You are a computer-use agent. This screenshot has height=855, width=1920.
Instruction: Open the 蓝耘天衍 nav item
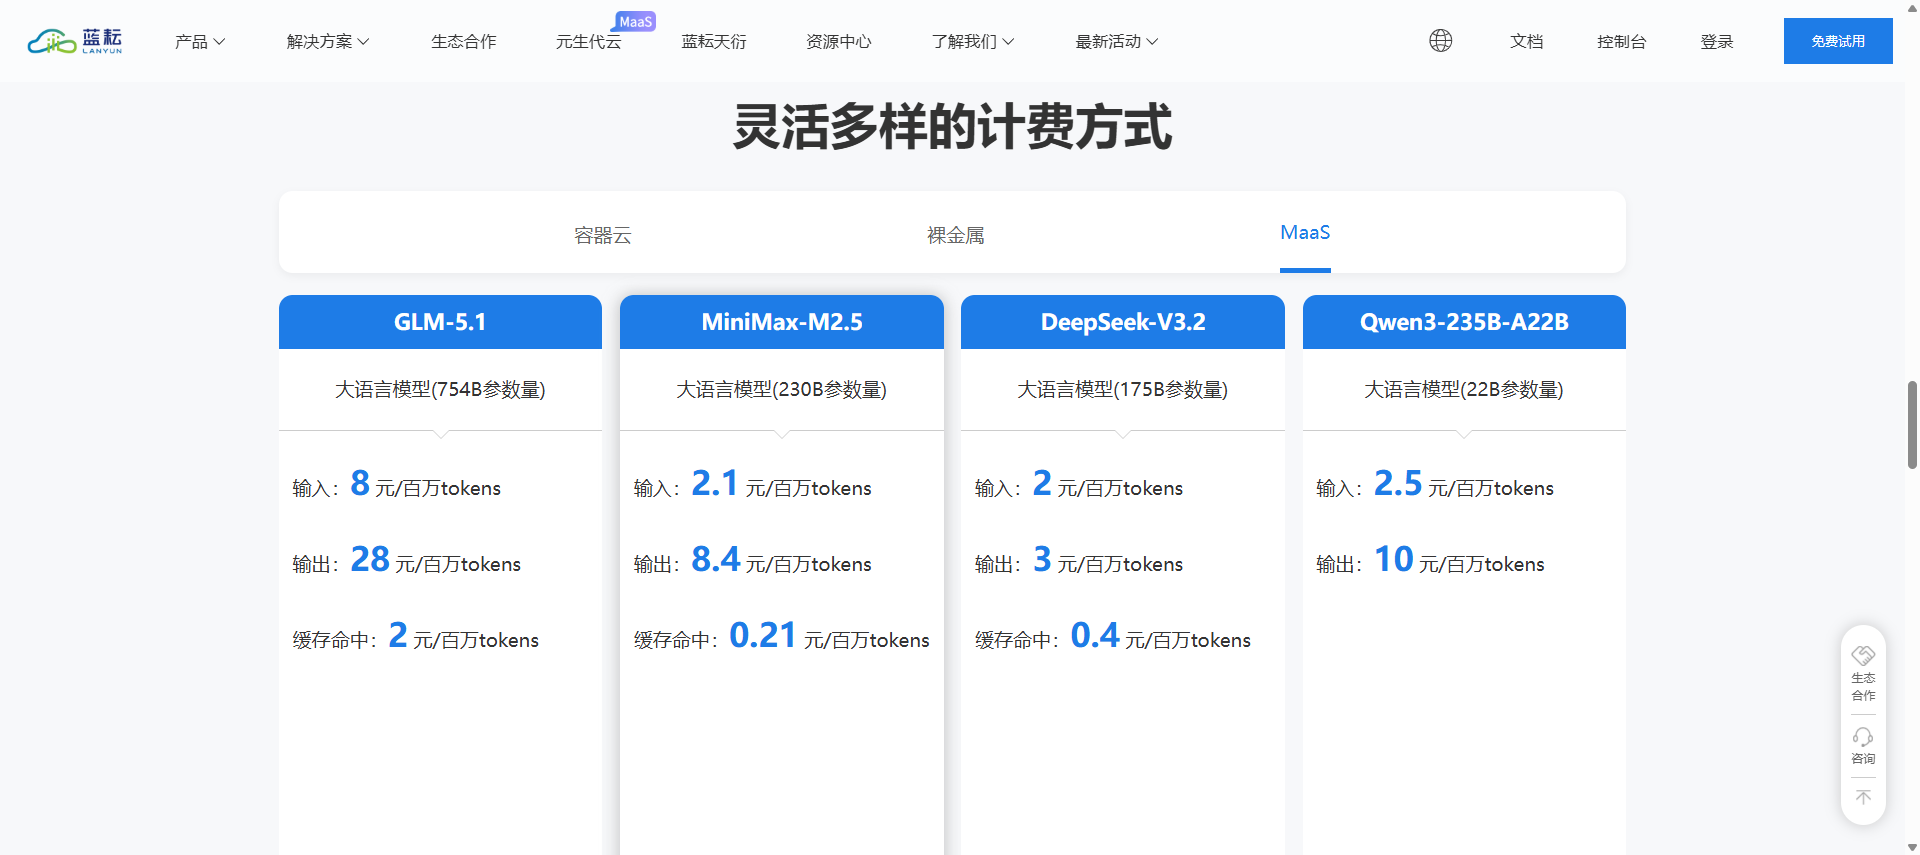[x=714, y=41]
